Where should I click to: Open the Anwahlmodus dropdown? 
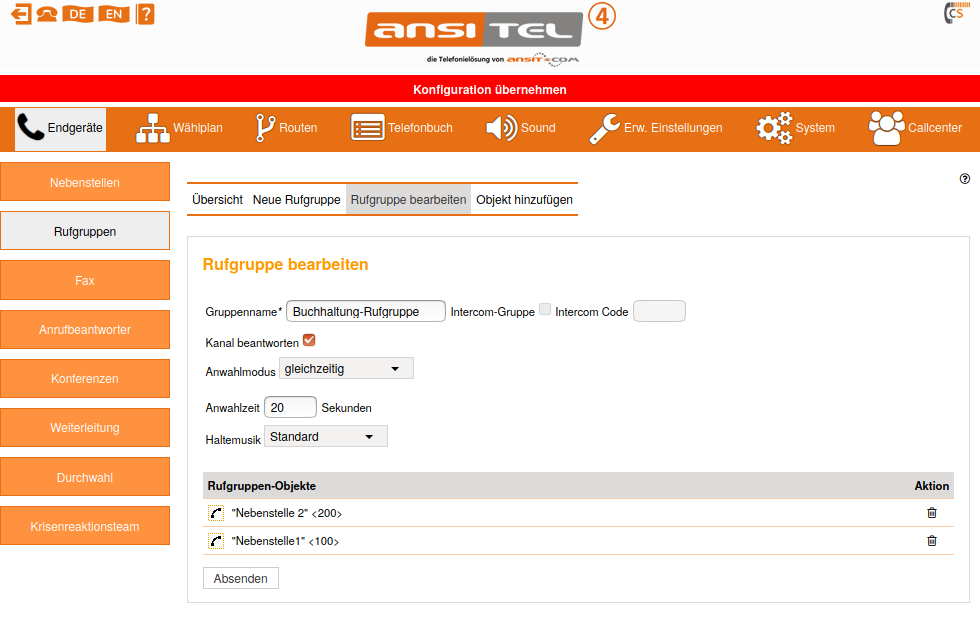346,369
